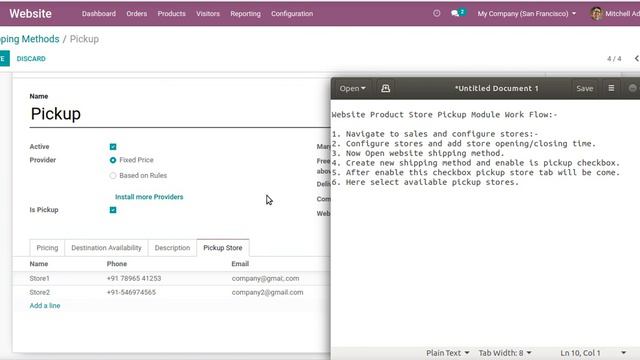Image resolution: width=640 pixels, height=360 pixels.
Task: Click the 4 / 4 record pager
Action: [x=614, y=59]
